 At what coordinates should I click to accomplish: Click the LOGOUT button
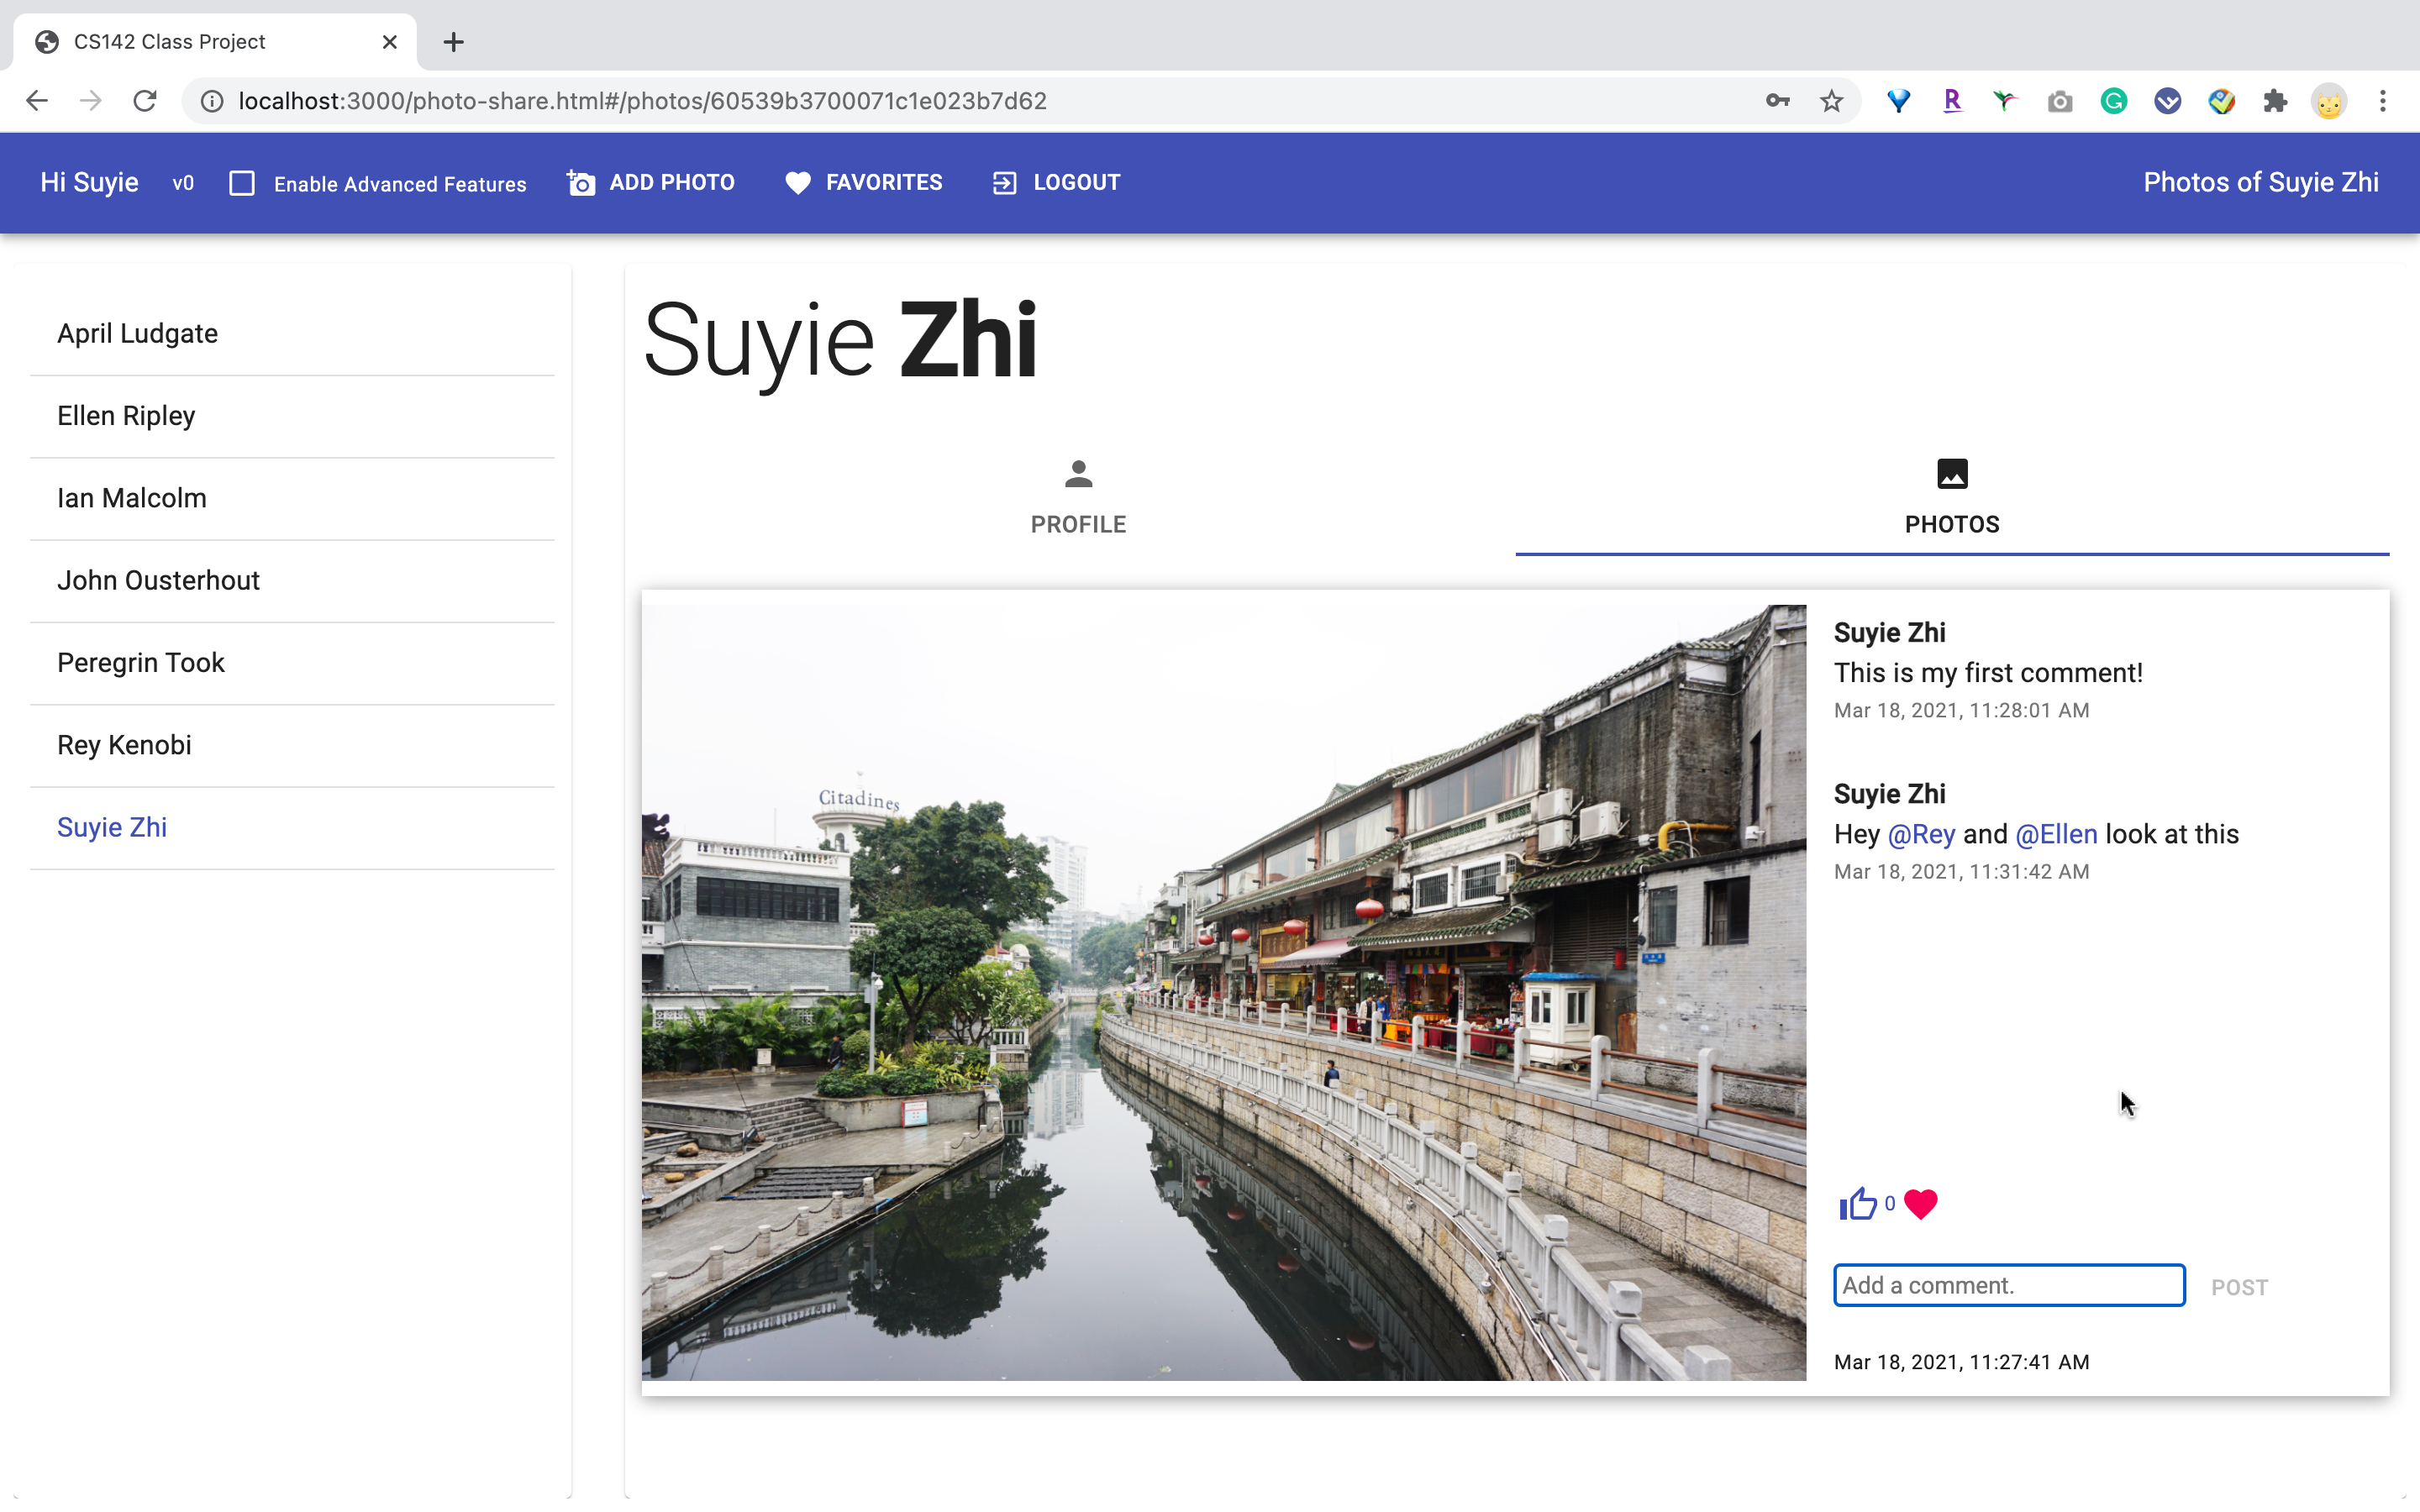[x=1056, y=183]
